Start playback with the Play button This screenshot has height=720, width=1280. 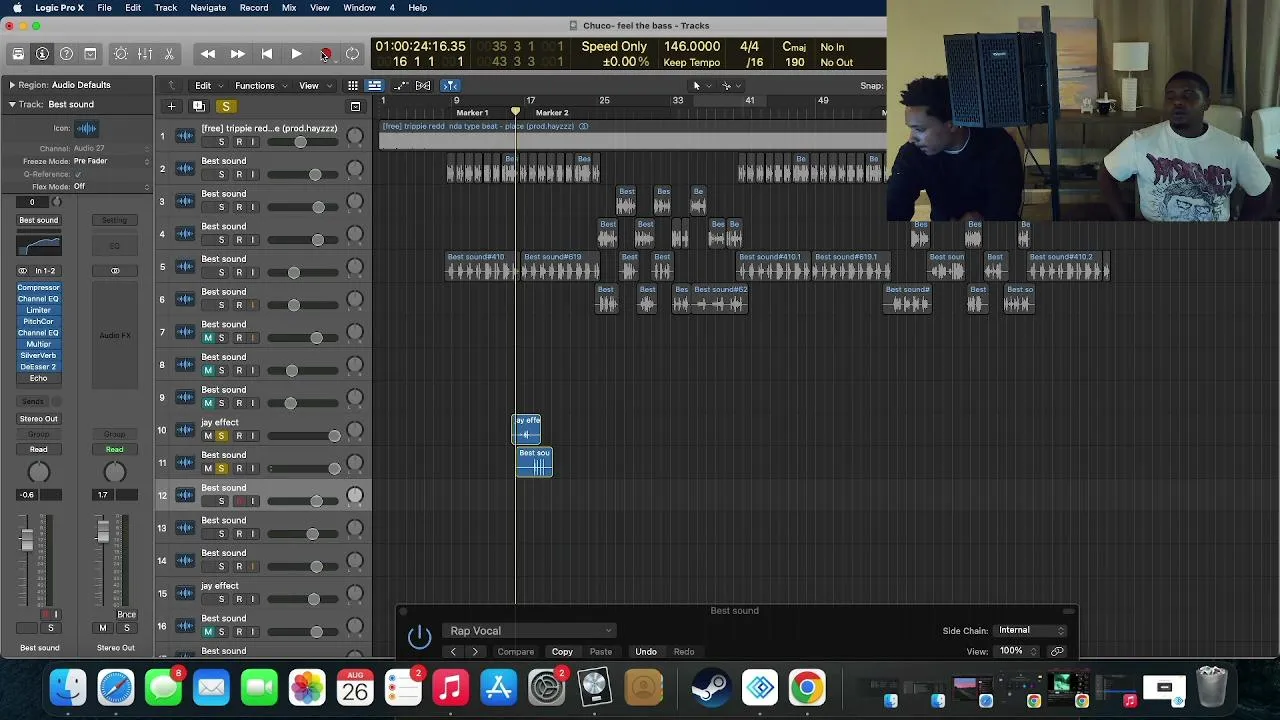point(296,54)
